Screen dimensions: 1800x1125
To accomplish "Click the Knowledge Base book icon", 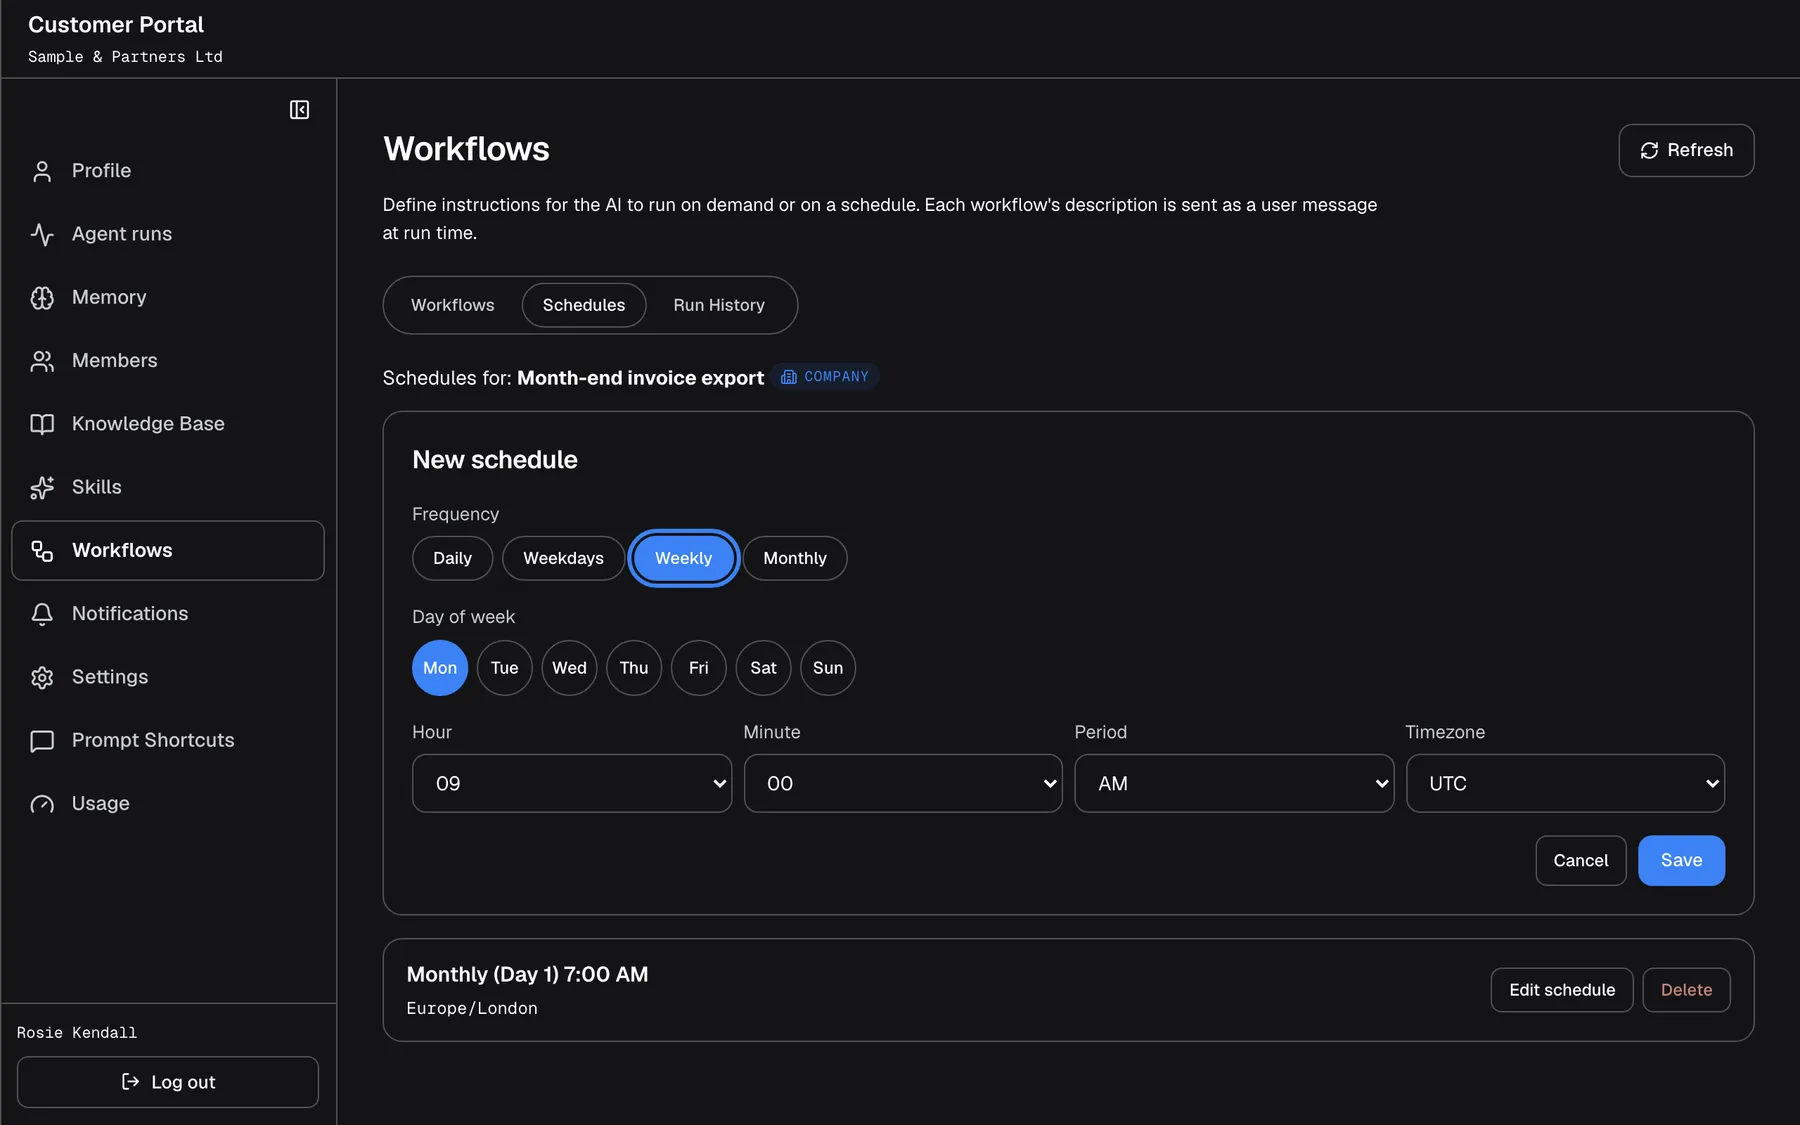I will [42, 424].
